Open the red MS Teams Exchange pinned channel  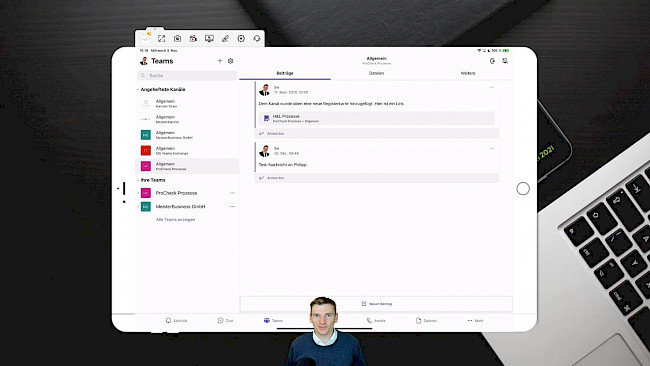(187, 150)
